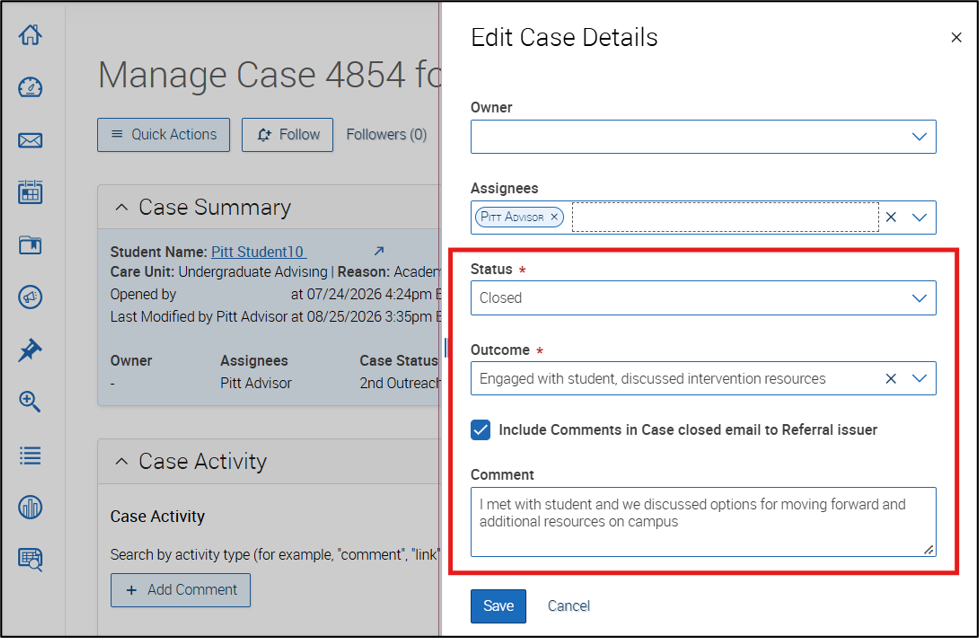Click the Follow button
The width and height of the screenshot is (979, 638).
tap(287, 135)
